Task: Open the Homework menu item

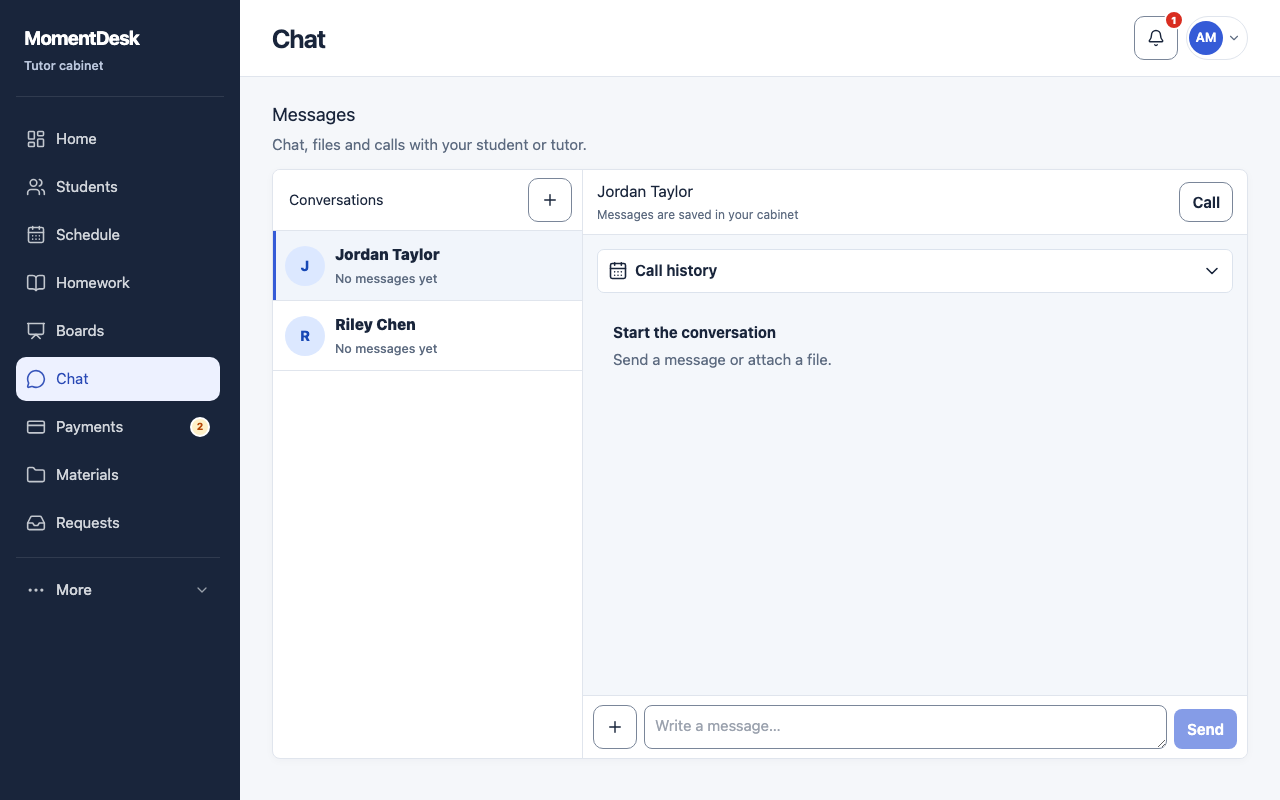Action: click(x=118, y=283)
